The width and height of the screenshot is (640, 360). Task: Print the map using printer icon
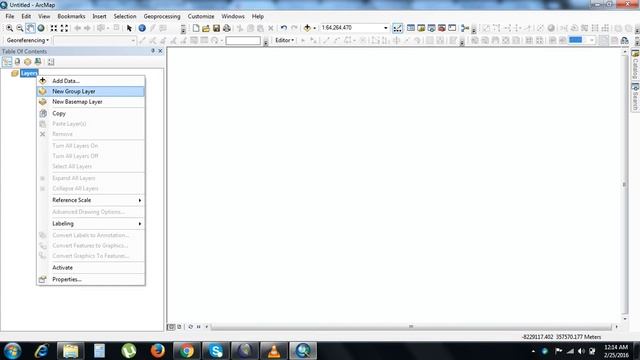[x=227, y=28]
